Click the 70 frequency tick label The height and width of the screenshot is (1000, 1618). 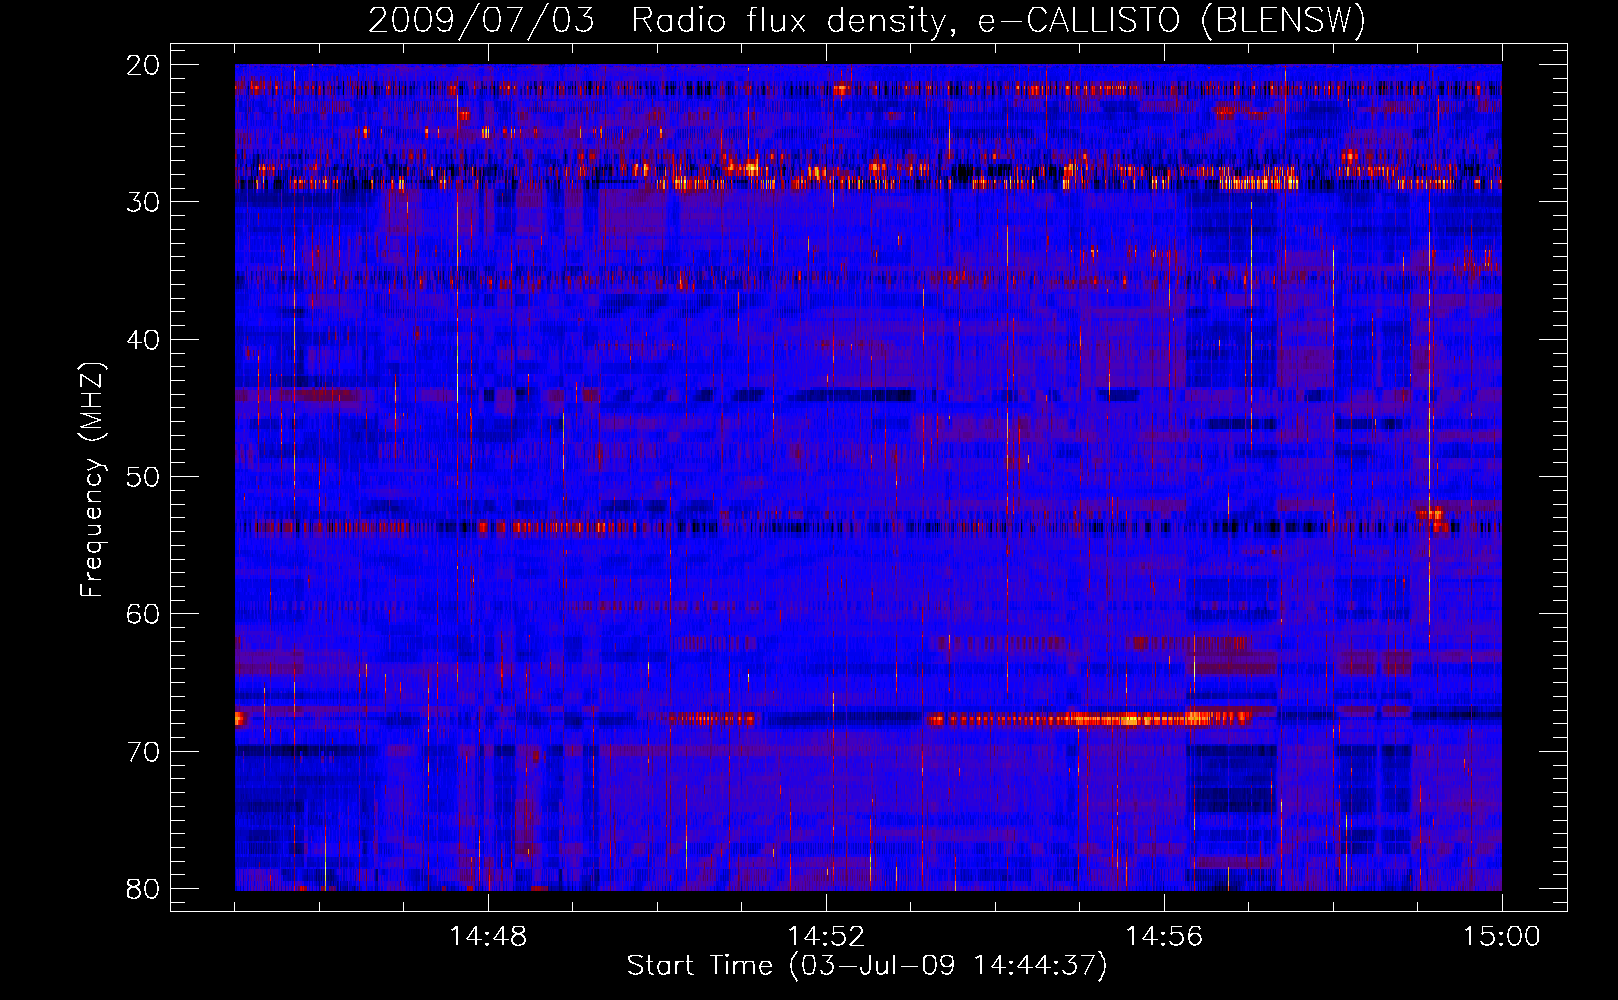143,752
